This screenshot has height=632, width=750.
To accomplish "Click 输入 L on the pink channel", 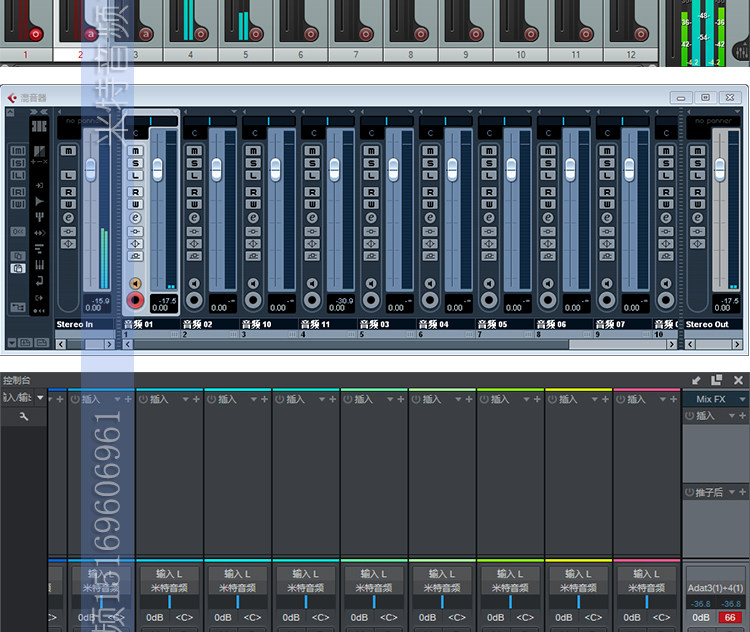I will [x=646, y=574].
